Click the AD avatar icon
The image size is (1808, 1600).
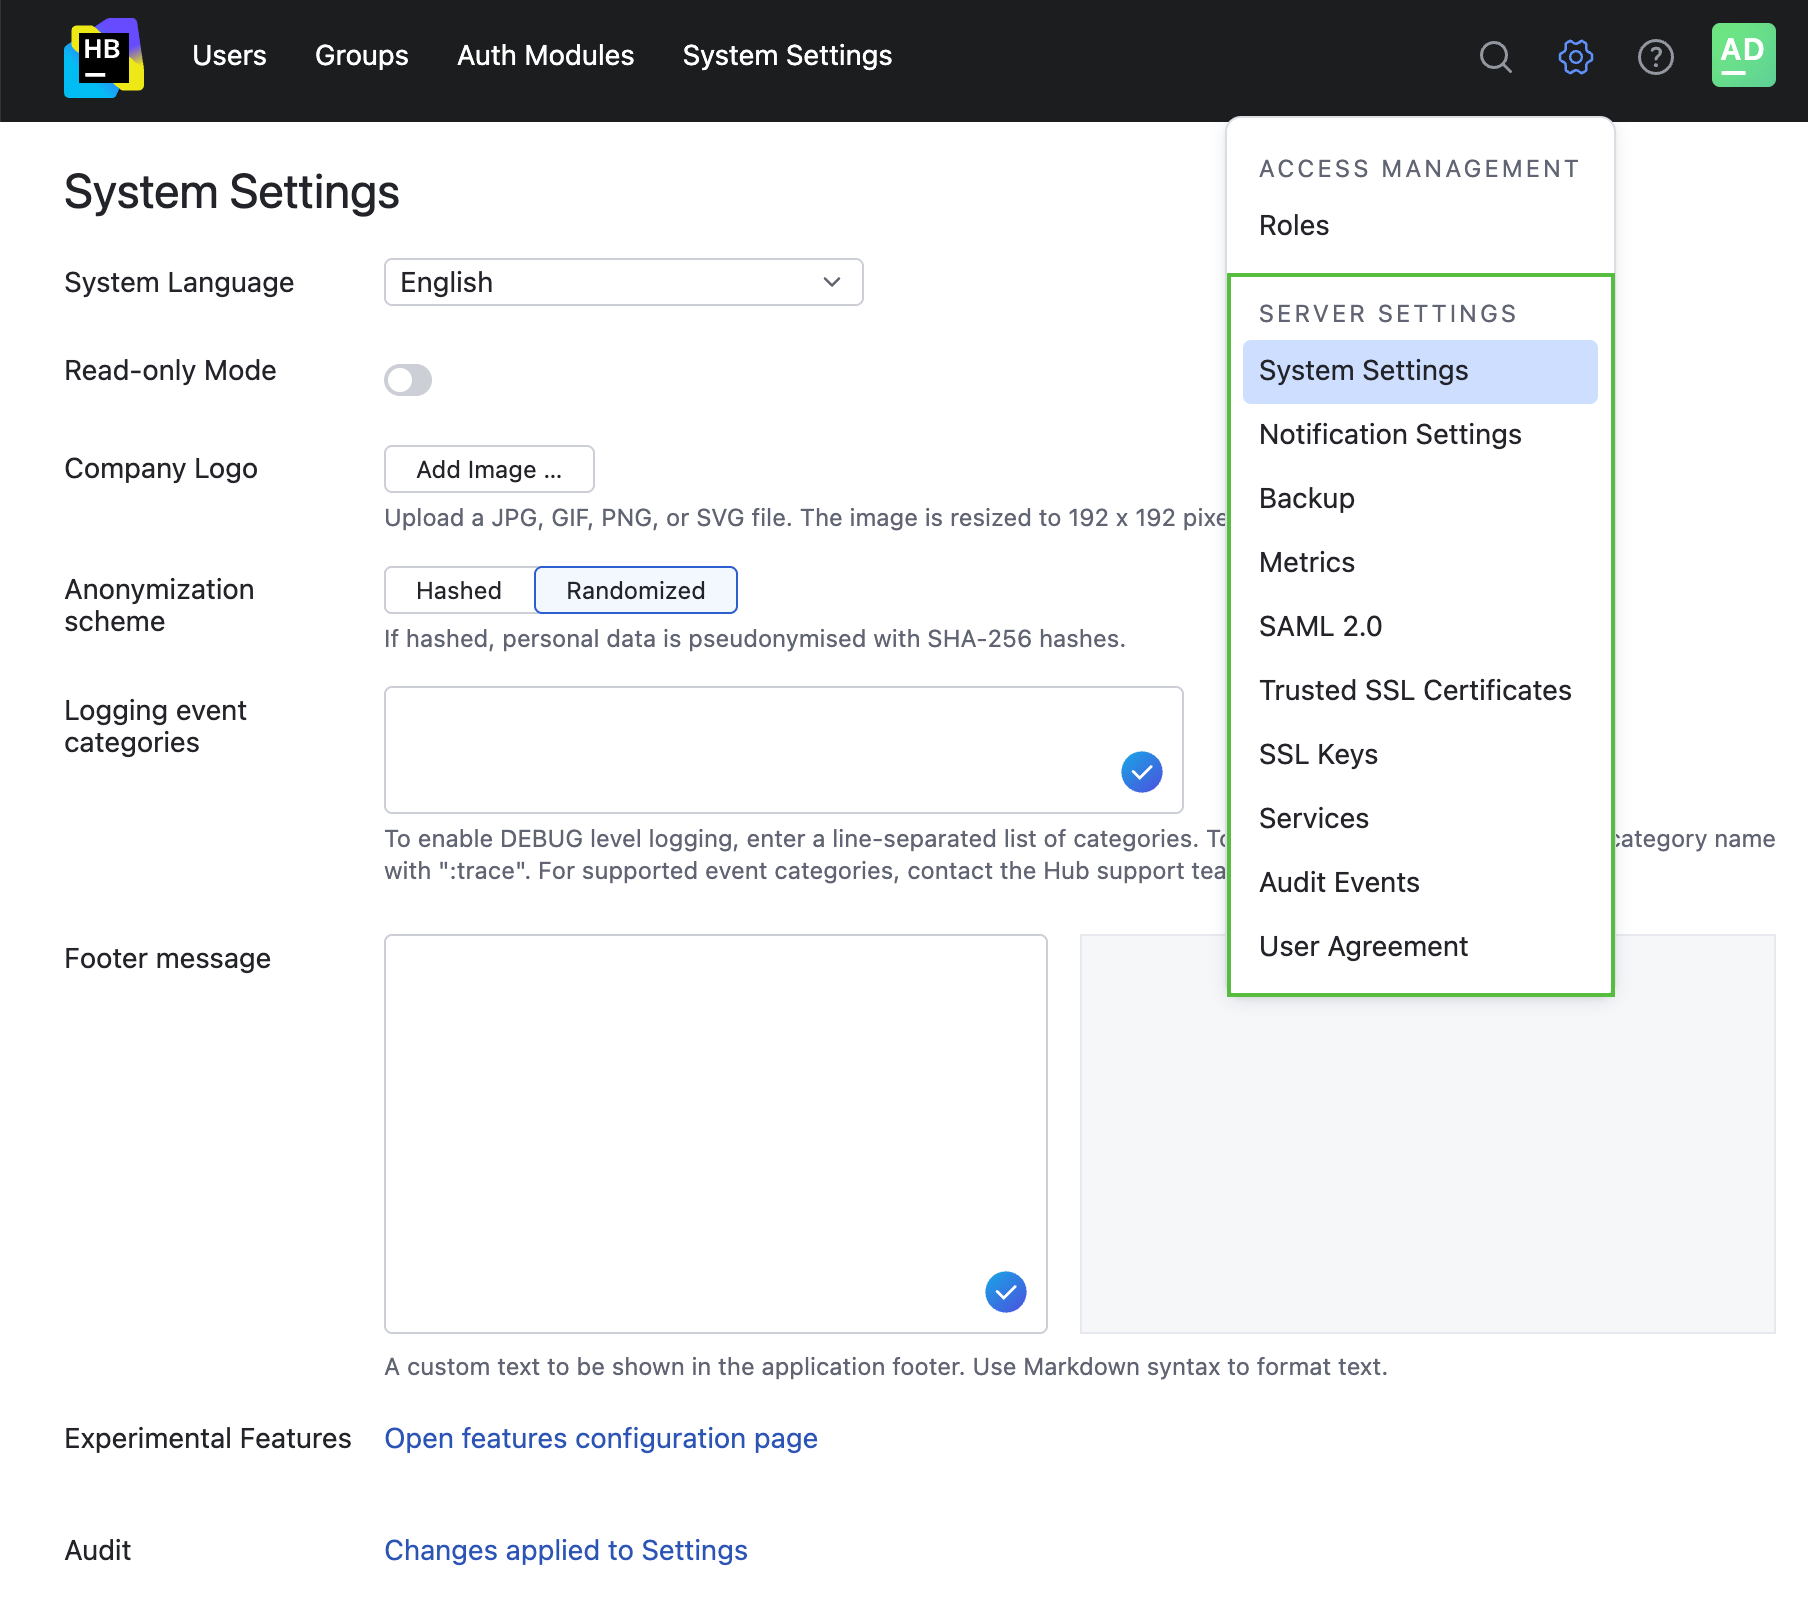pyautogui.click(x=1742, y=55)
